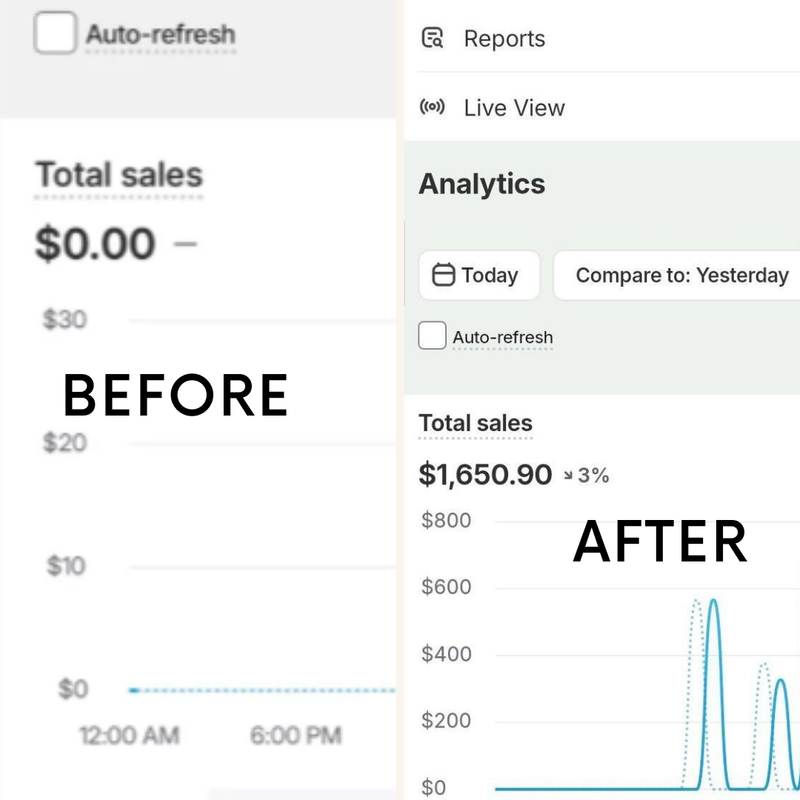Click the calendar icon on the Today button
The height and width of the screenshot is (800, 800).
(x=443, y=275)
